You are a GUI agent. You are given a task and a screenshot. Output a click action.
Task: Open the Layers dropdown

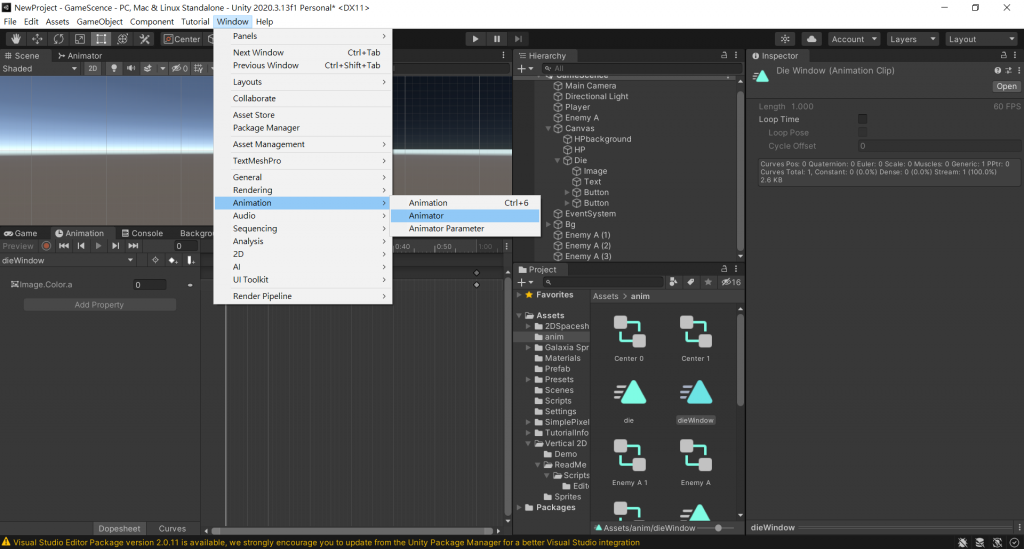[x=912, y=39]
